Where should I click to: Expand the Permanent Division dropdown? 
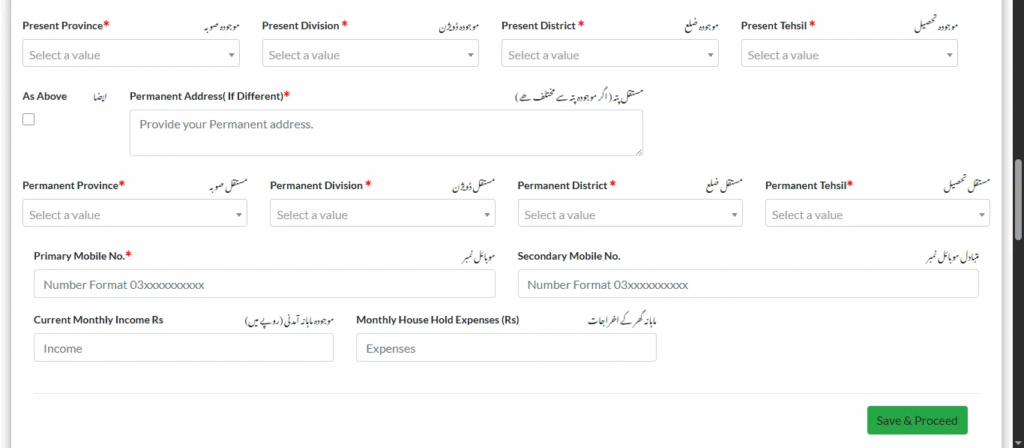pos(382,214)
